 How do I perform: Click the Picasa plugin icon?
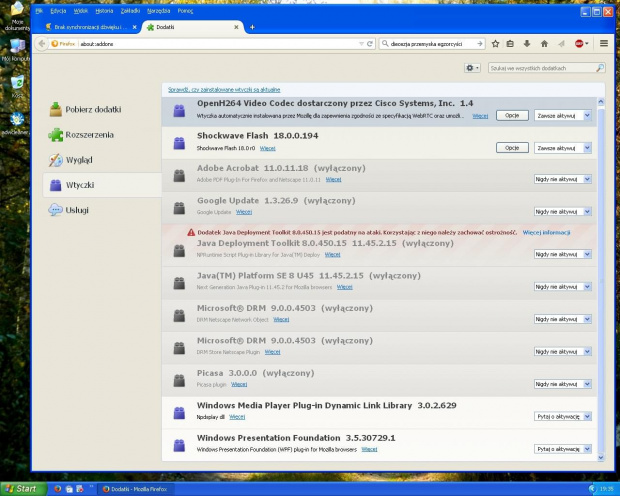(x=179, y=381)
